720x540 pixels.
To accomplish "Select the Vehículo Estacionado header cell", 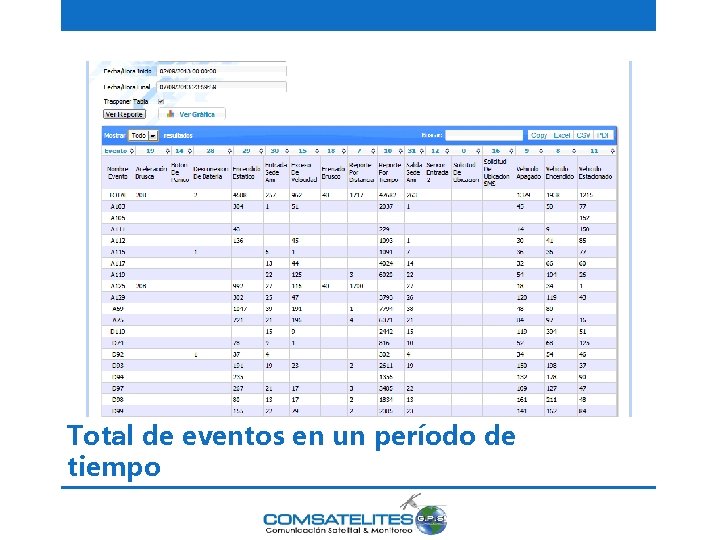I will point(596,173).
